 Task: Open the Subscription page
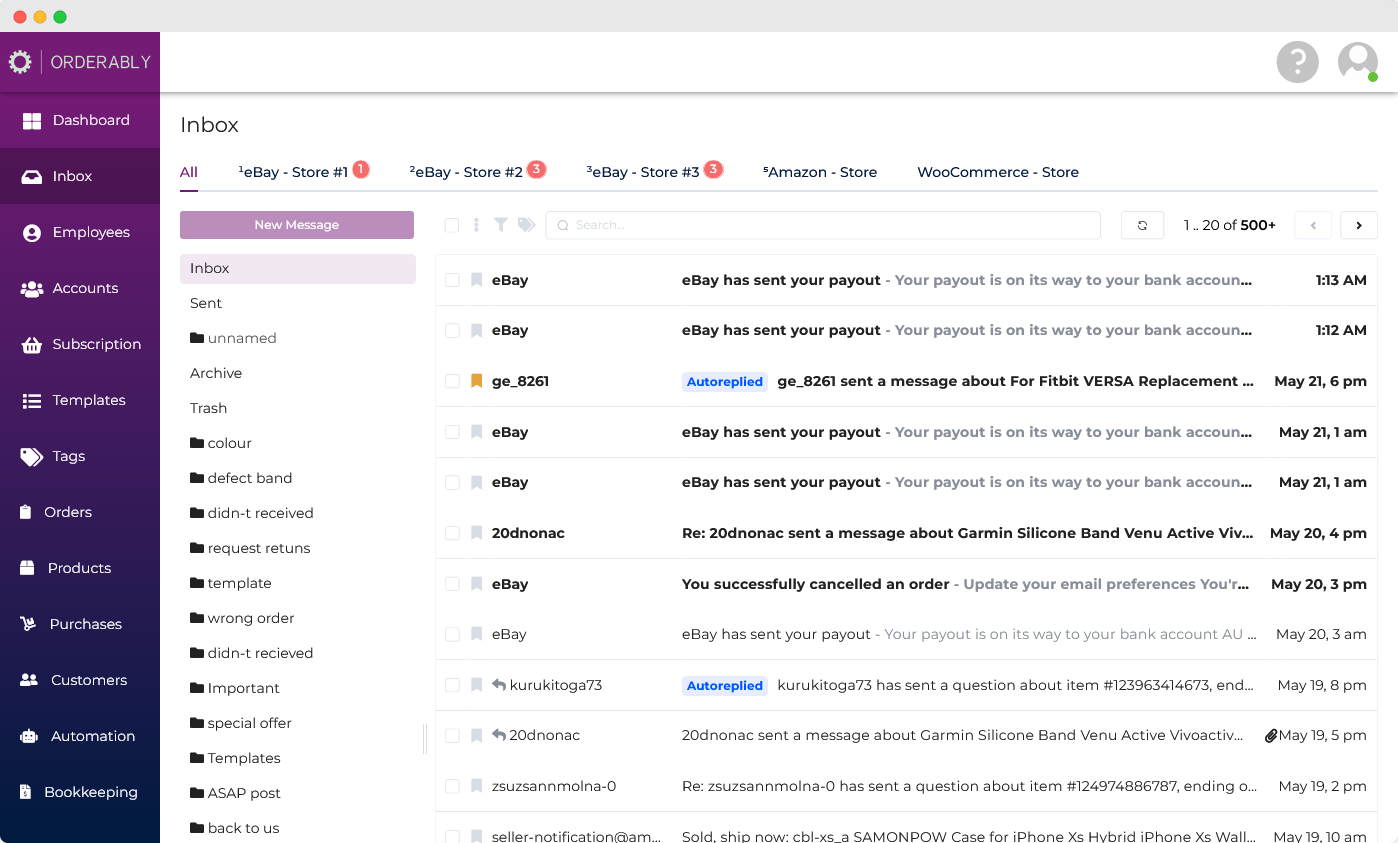[x=80, y=344]
